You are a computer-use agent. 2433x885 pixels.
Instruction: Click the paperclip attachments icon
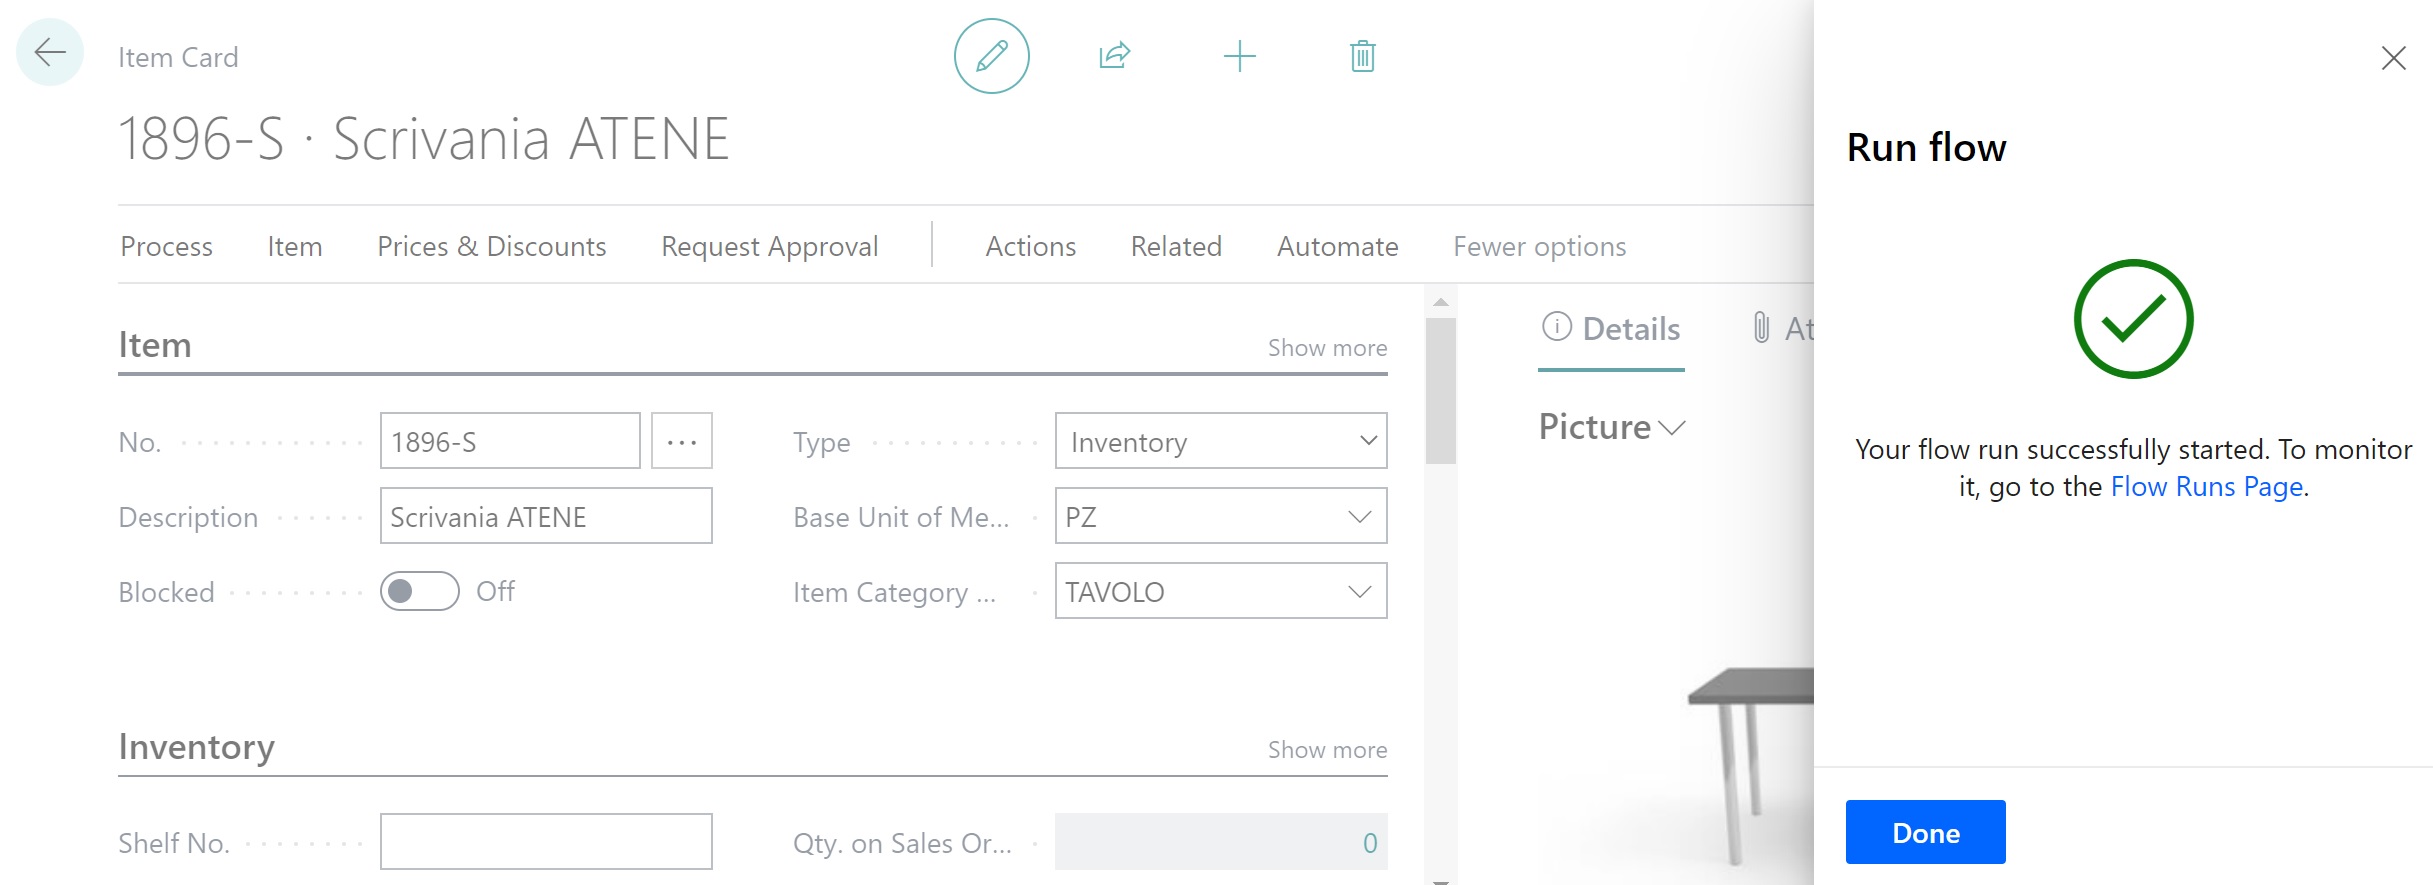click(x=1762, y=328)
